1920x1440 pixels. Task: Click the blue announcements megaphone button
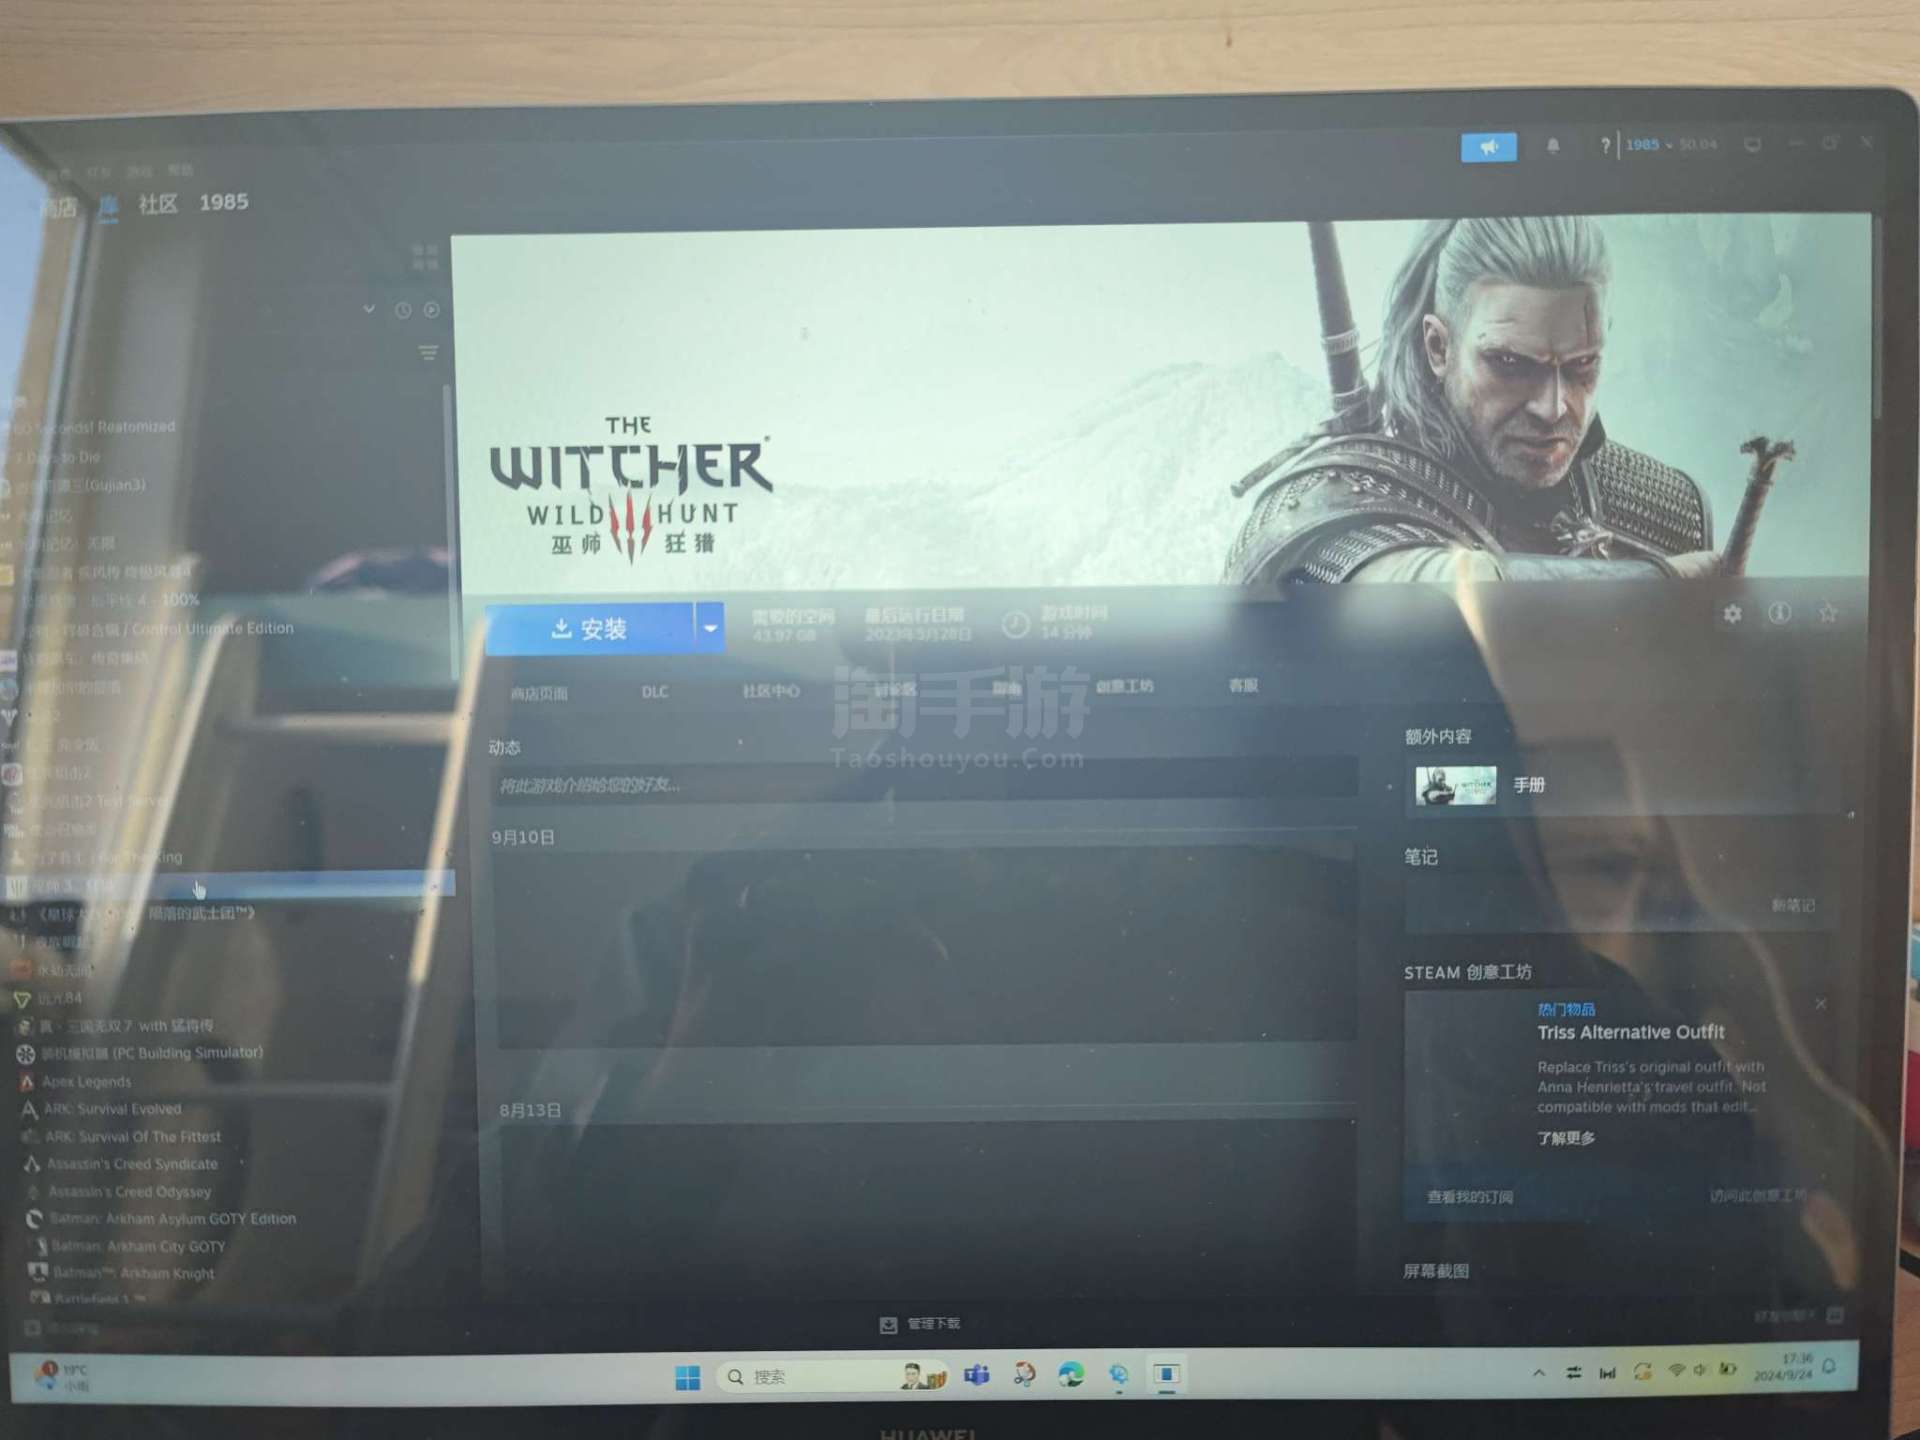pyautogui.click(x=1488, y=147)
